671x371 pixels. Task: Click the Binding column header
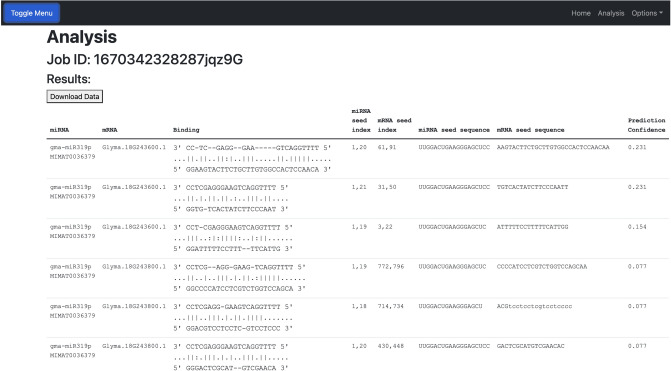[x=186, y=130]
